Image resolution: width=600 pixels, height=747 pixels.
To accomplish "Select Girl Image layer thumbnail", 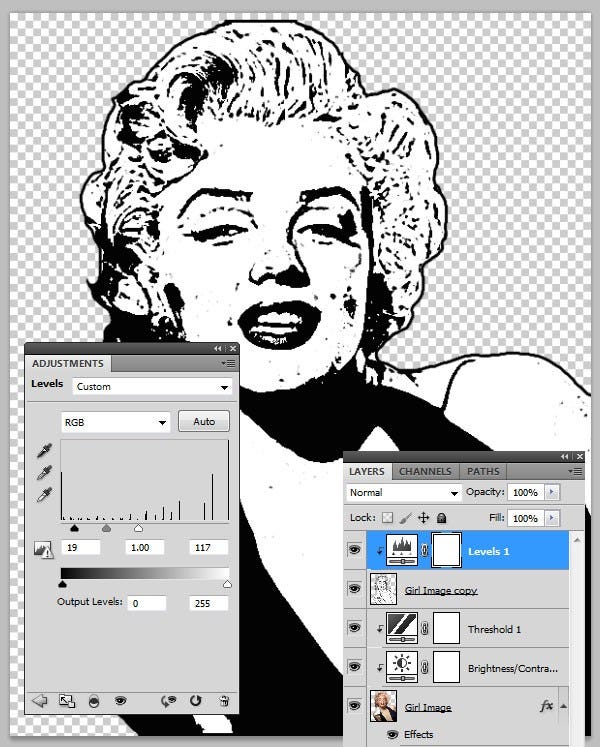I will (x=383, y=706).
